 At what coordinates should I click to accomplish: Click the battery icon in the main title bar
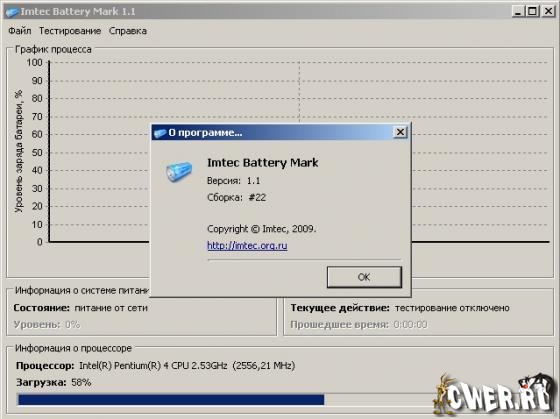pyautogui.click(x=11, y=12)
